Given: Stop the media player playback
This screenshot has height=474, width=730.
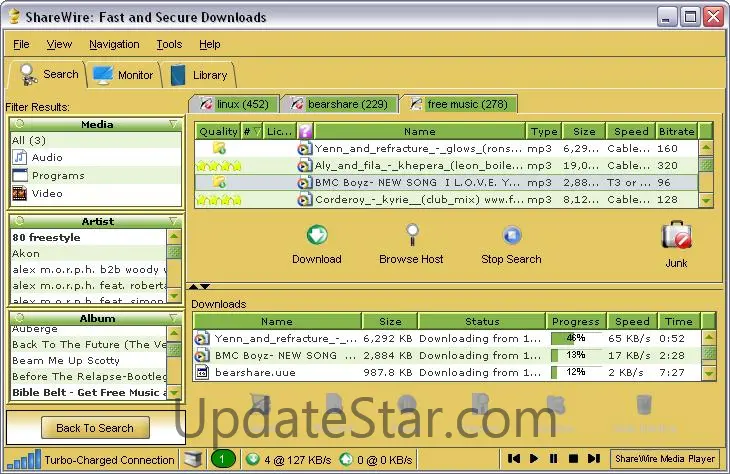Looking at the screenshot, I should [x=573, y=459].
